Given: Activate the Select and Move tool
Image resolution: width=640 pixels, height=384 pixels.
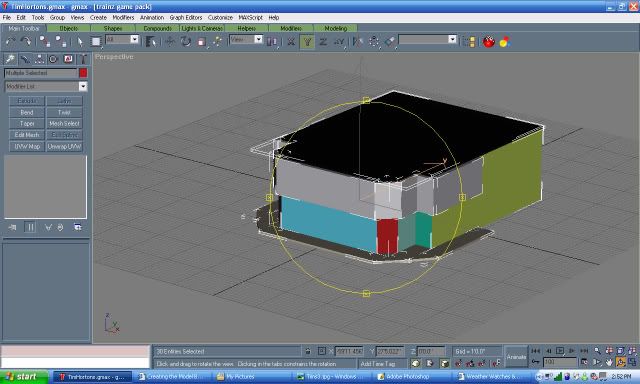Looking at the screenshot, I should 170,41.
